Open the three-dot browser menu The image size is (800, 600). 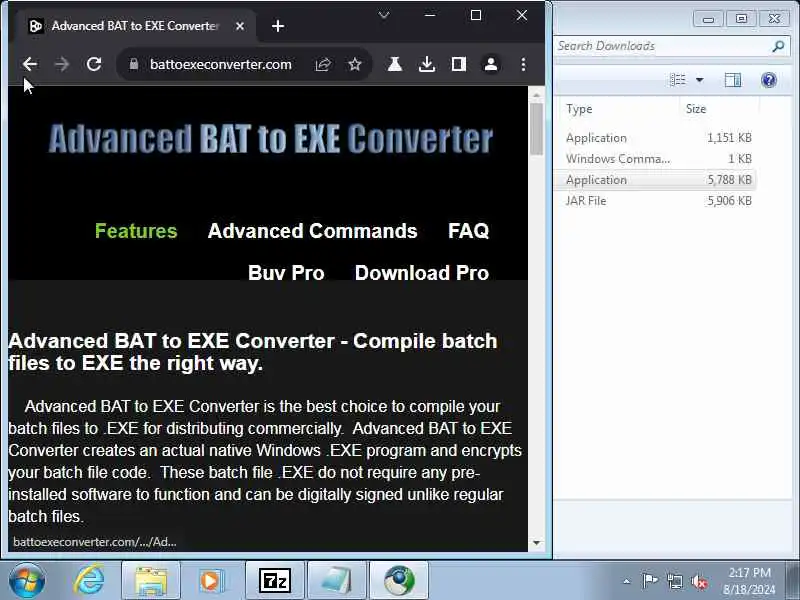523,64
